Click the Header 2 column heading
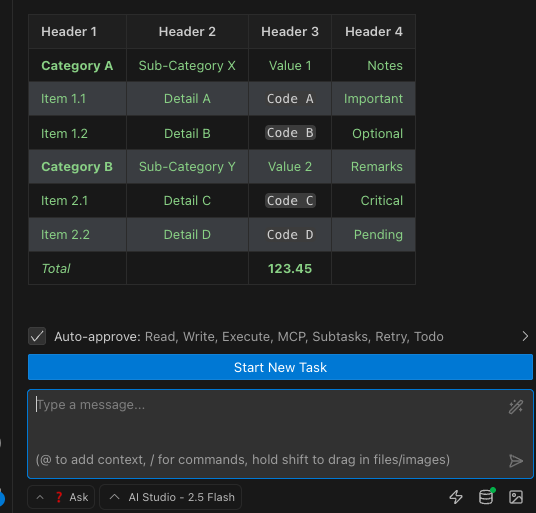536x513 pixels. [x=187, y=32]
